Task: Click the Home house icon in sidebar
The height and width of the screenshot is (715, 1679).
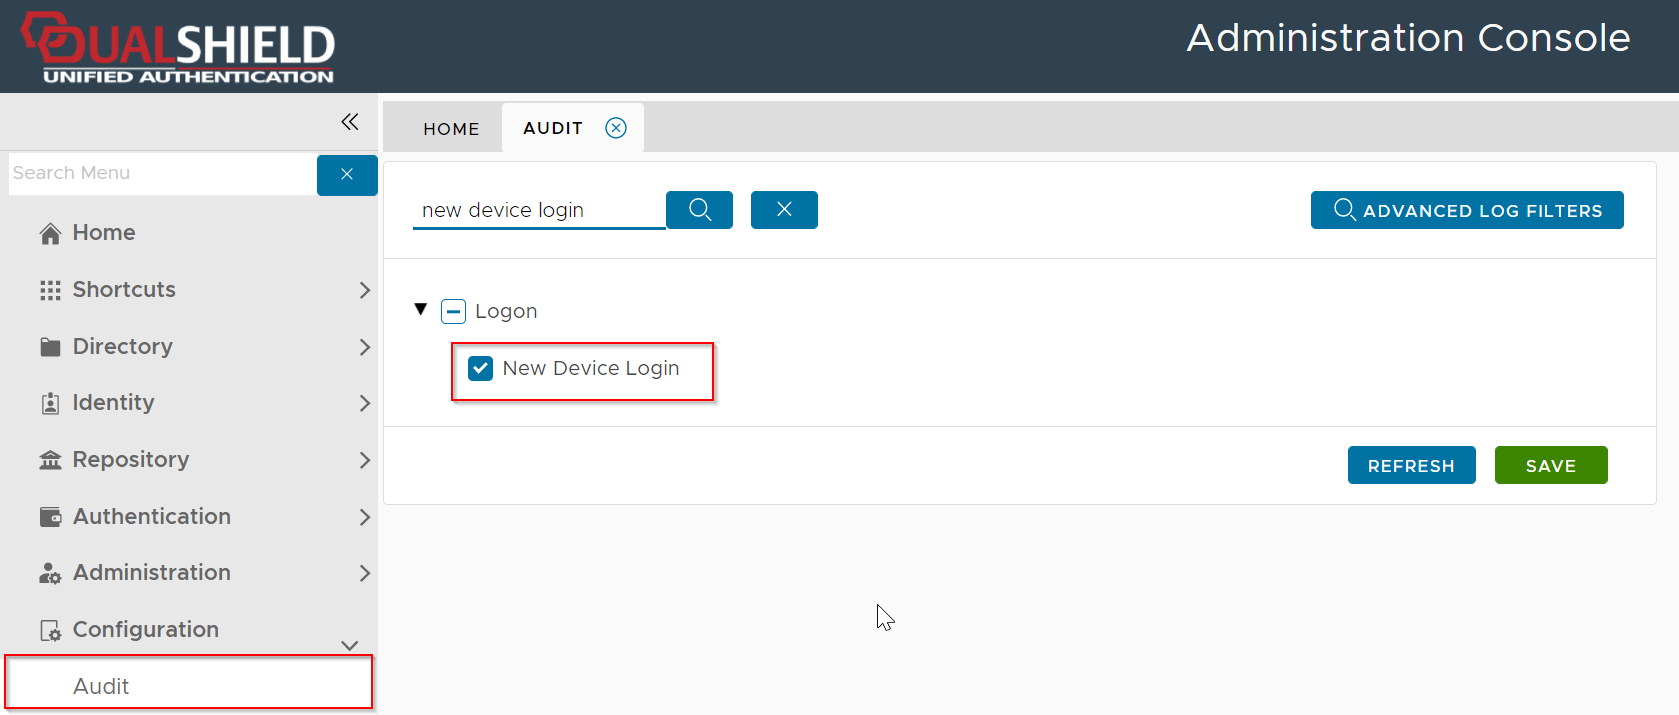Action: click(x=50, y=233)
